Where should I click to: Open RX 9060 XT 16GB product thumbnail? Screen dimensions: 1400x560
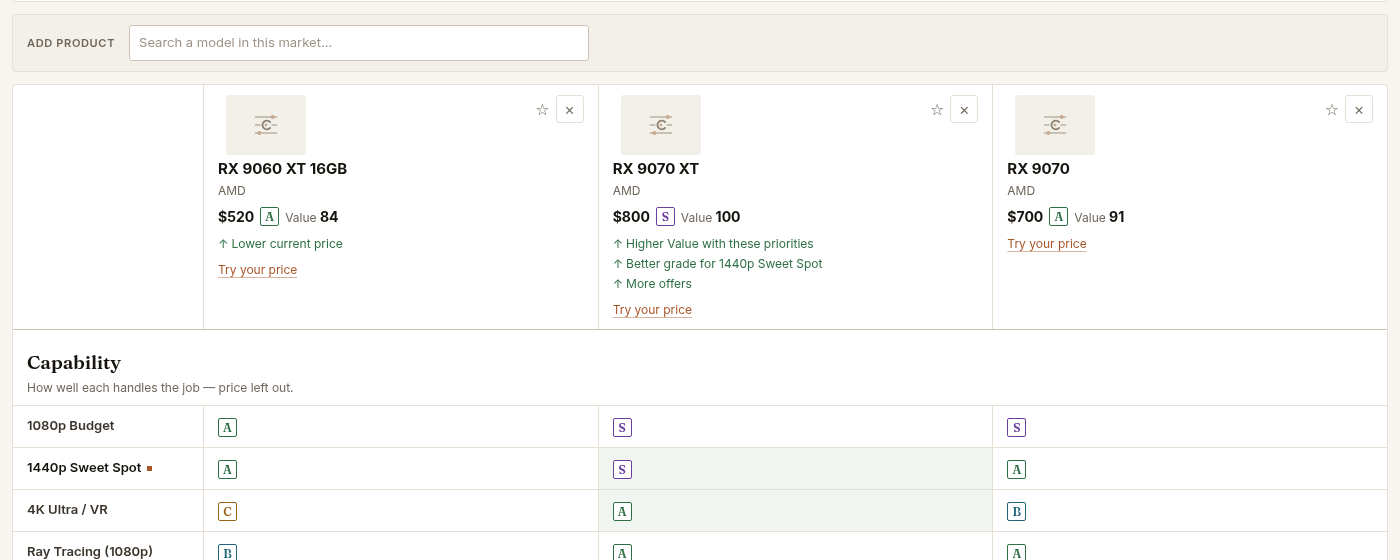point(266,125)
